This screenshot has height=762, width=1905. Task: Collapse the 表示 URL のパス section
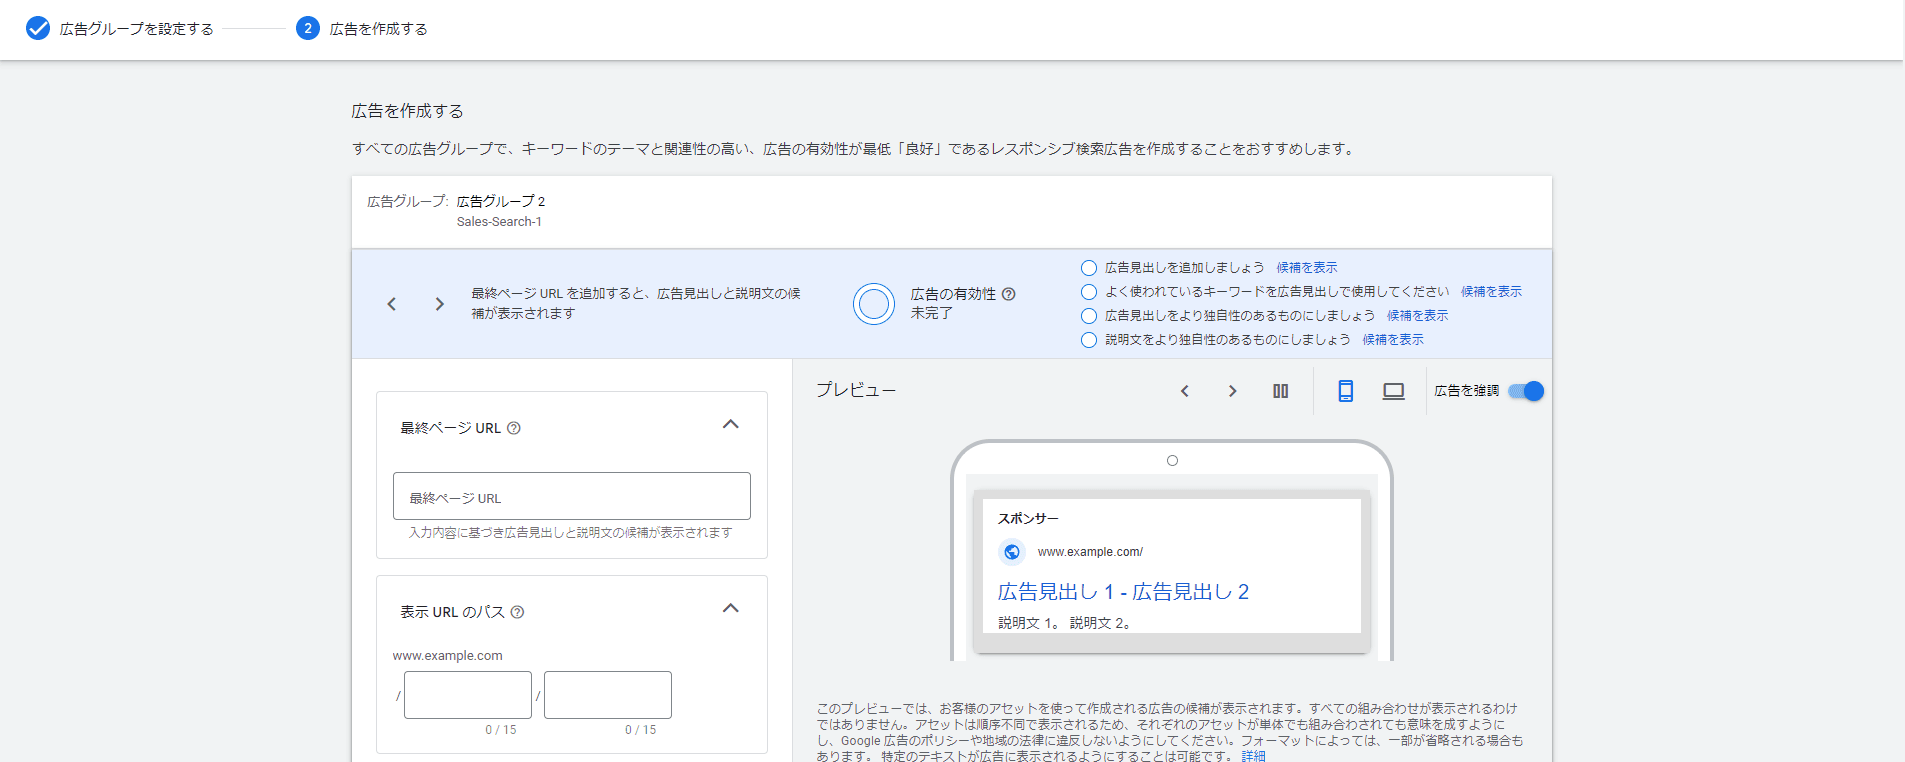tap(731, 609)
